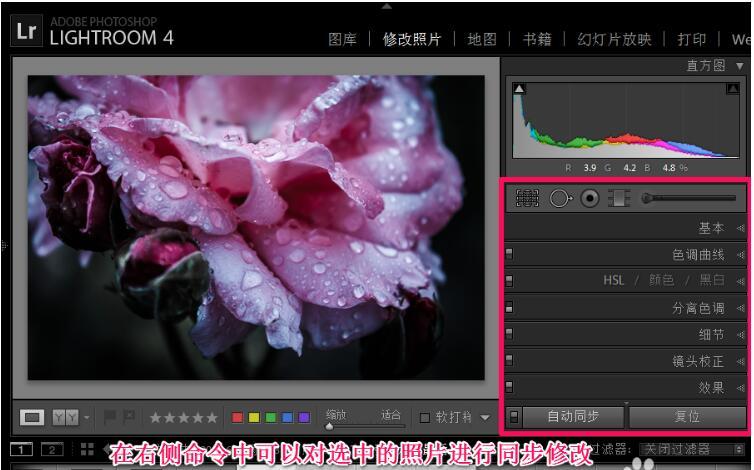The image size is (754, 470).
Task: Click the 缩放 zoom slider handle
Action: [x=329, y=426]
